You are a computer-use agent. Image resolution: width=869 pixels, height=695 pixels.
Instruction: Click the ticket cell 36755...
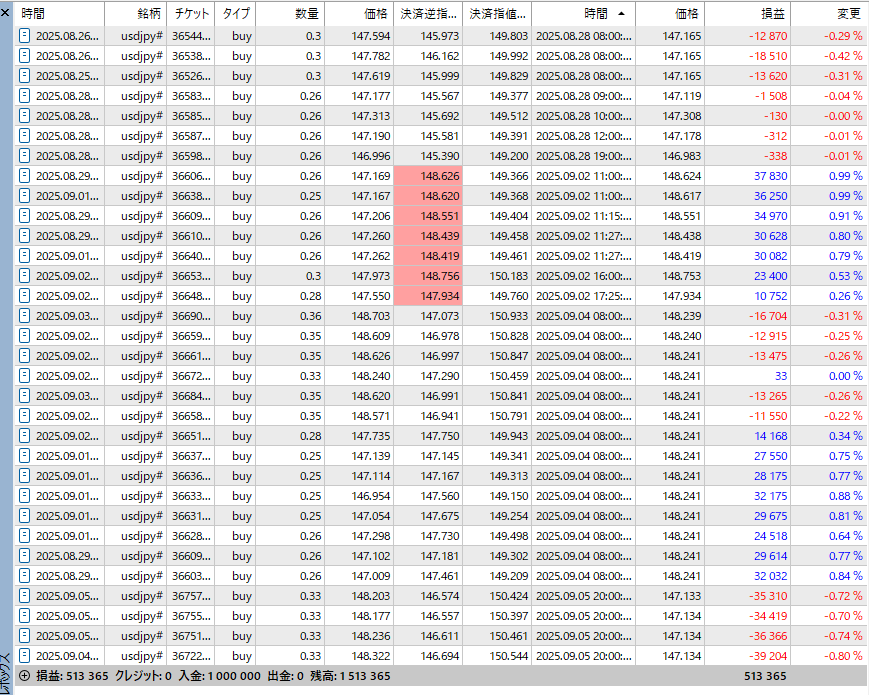pyautogui.click(x=191, y=616)
